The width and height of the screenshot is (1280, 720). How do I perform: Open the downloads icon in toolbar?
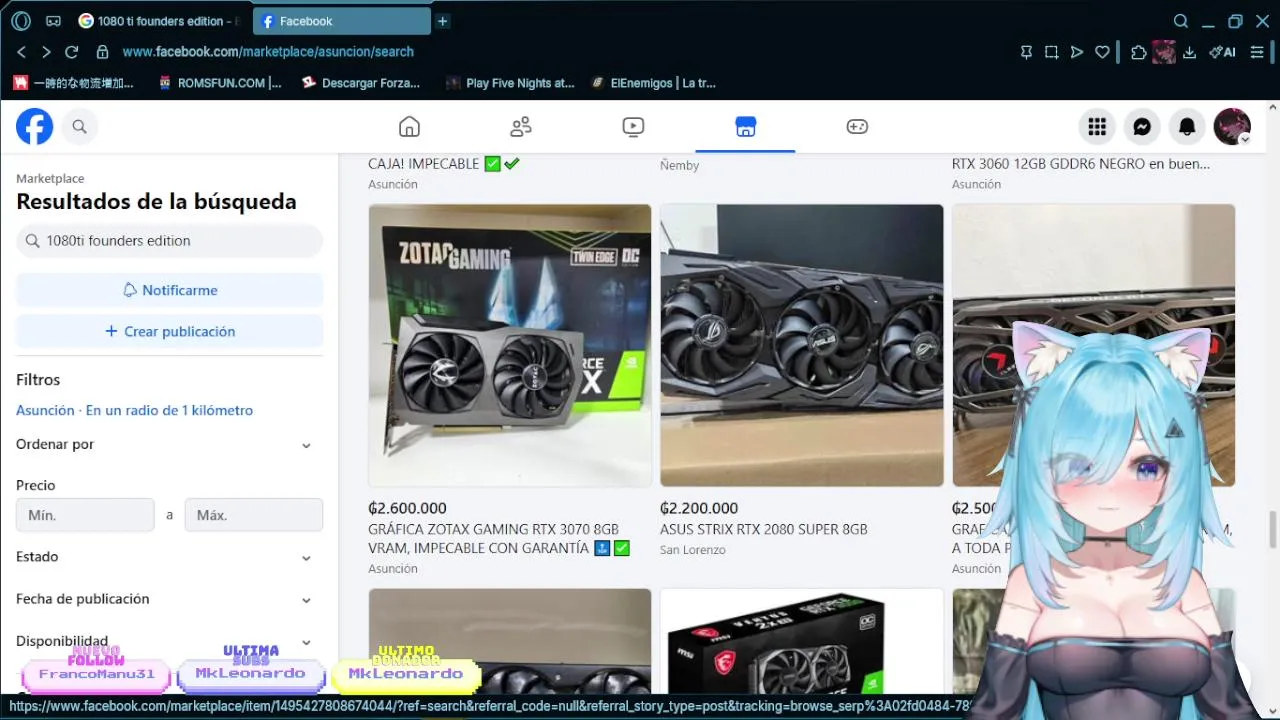[1190, 52]
